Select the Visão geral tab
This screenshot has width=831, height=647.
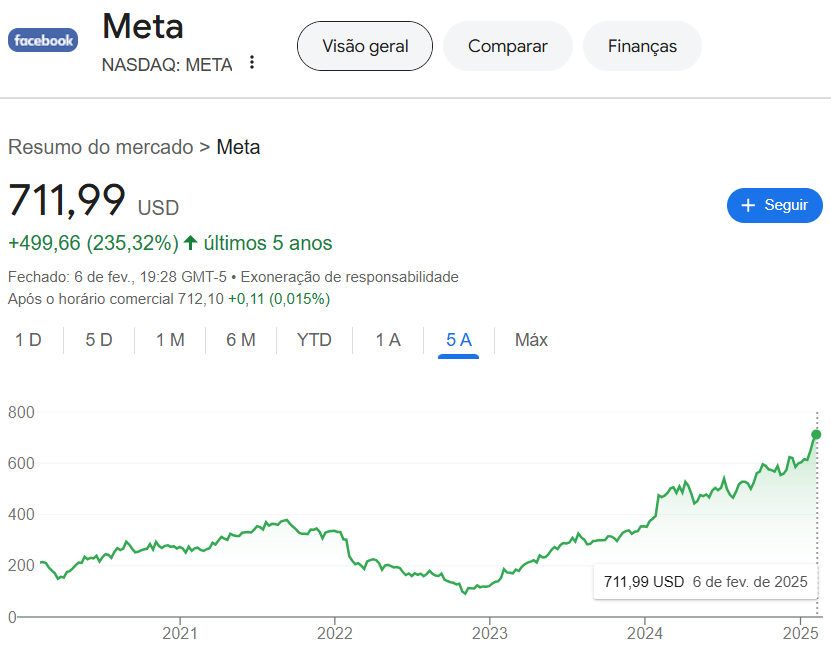365,46
